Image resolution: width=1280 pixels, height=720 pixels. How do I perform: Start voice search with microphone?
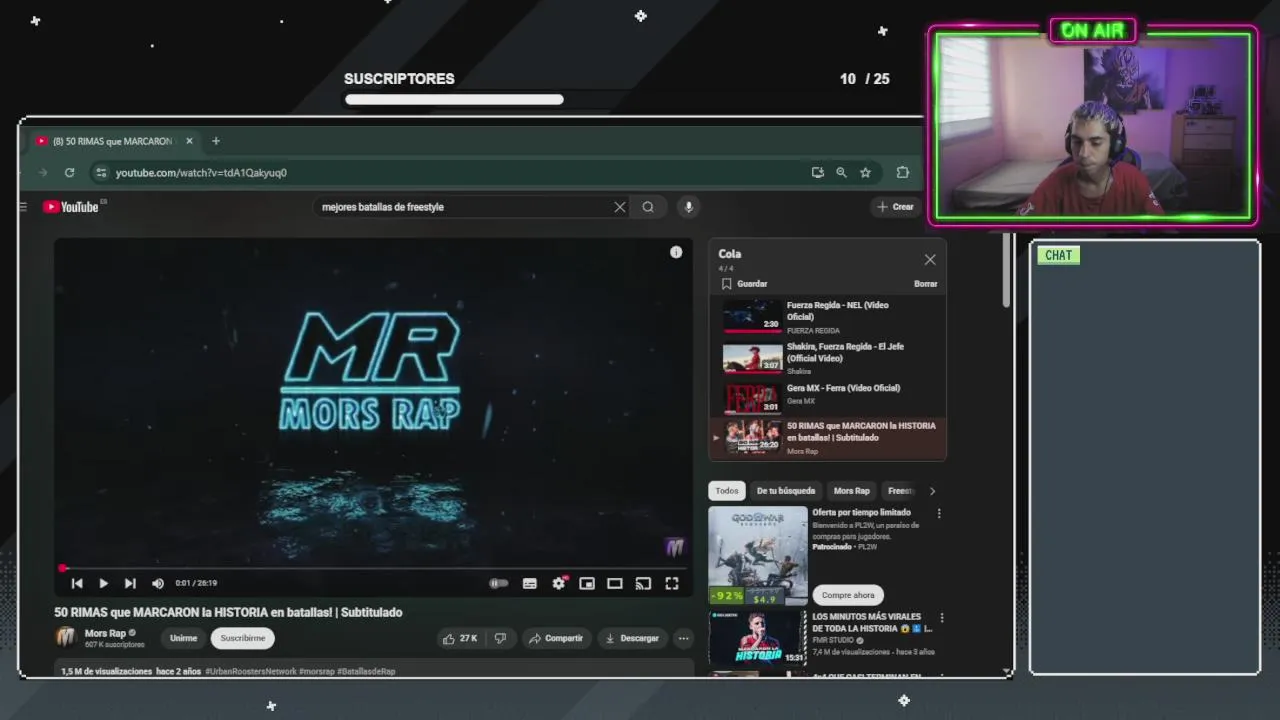click(688, 207)
